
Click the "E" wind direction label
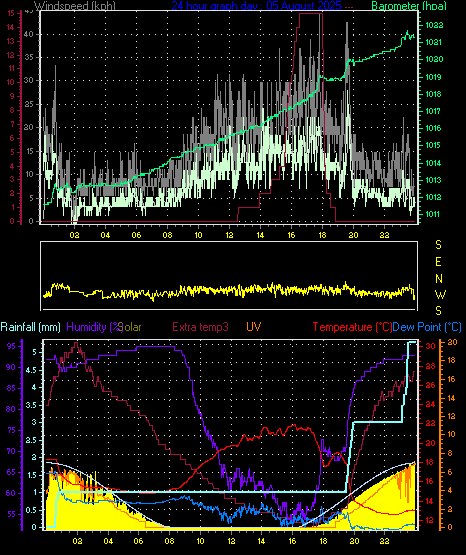click(438, 262)
